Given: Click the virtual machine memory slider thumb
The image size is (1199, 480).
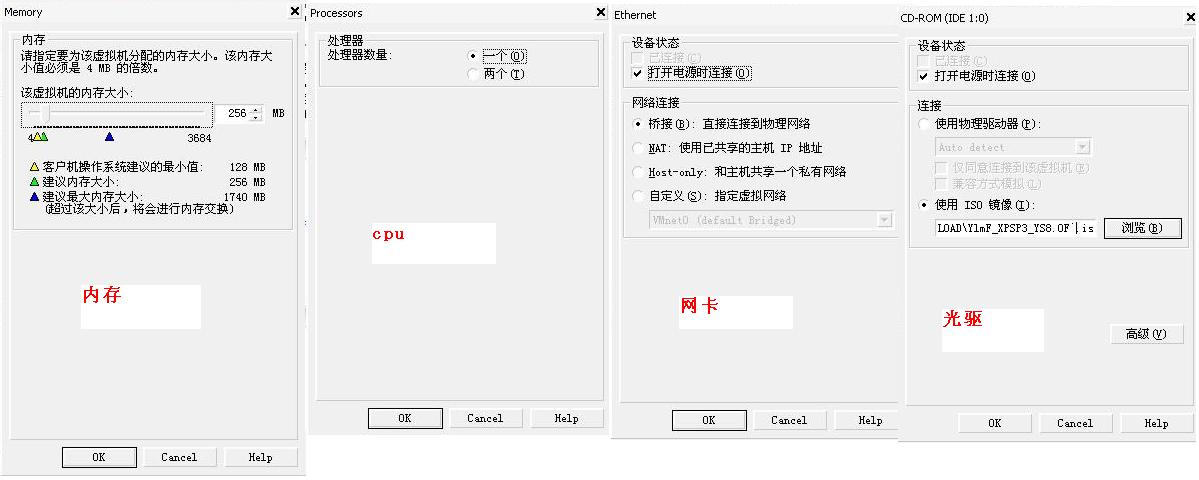Looking at the screenshot, I should click(45, 115).
